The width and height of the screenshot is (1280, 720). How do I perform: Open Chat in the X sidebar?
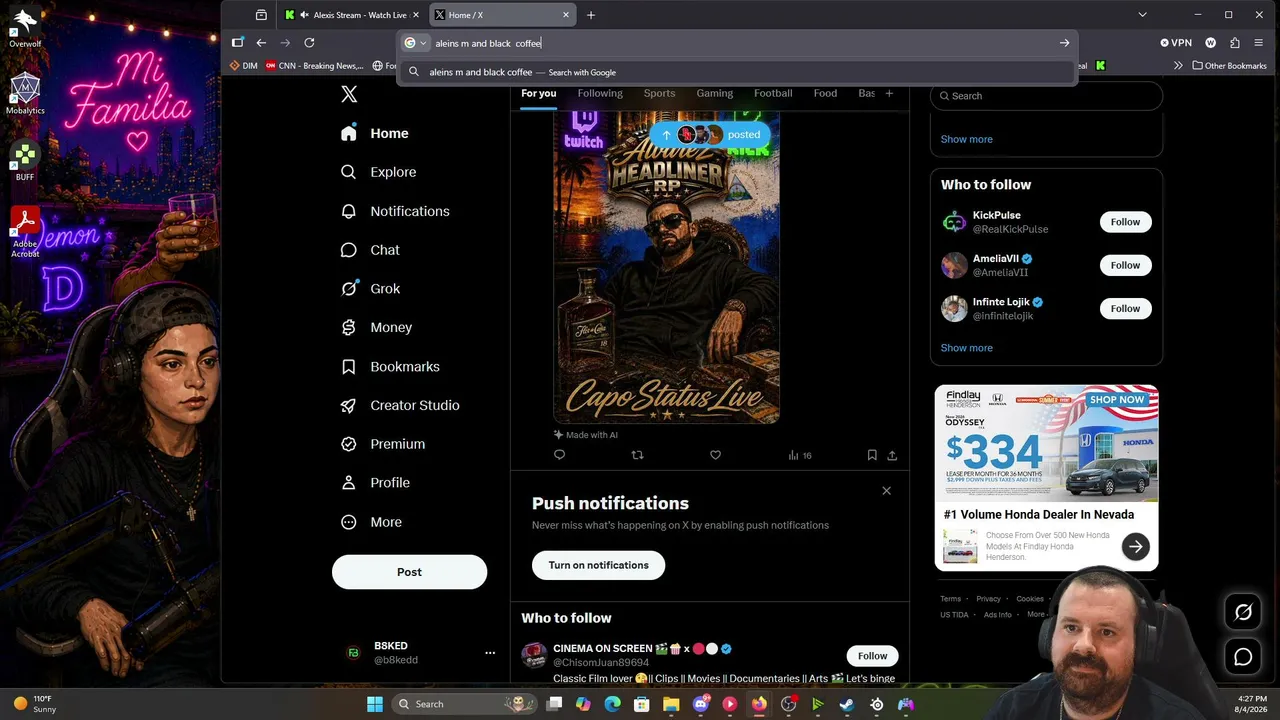(370, 250)
